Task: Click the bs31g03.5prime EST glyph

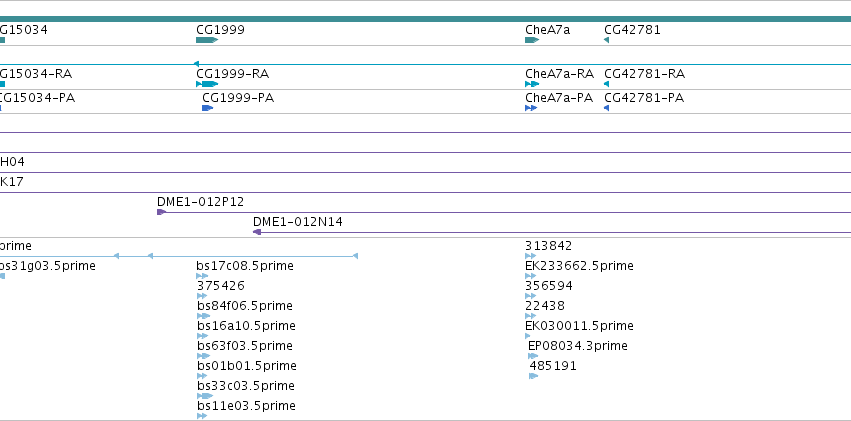Action: pyautogui.click(x=2, y=276)
